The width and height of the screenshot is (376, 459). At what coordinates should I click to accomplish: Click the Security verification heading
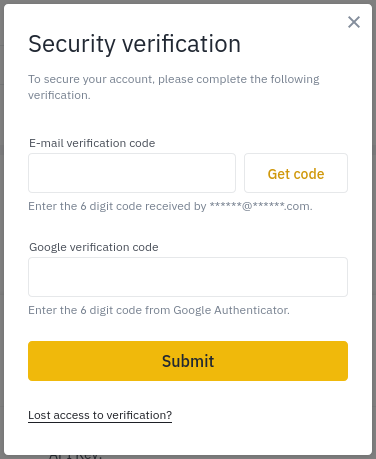coord(134,44)
